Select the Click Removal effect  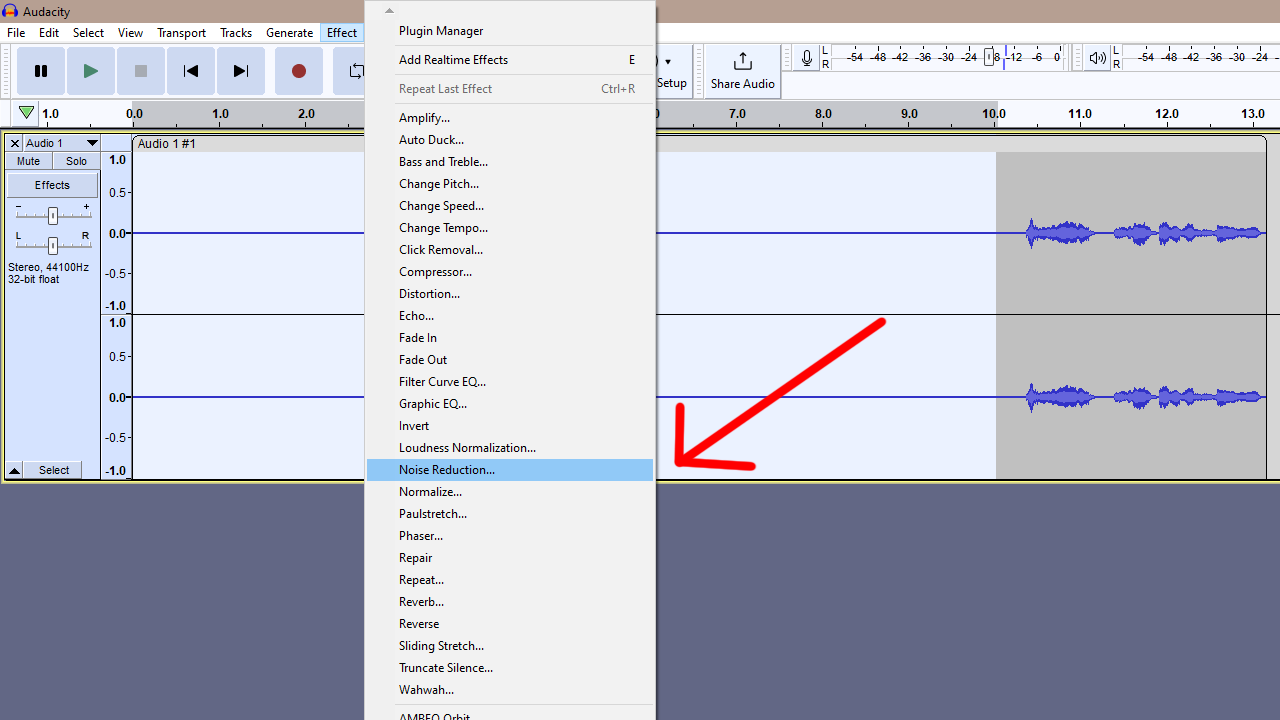(x=510, y=250)
